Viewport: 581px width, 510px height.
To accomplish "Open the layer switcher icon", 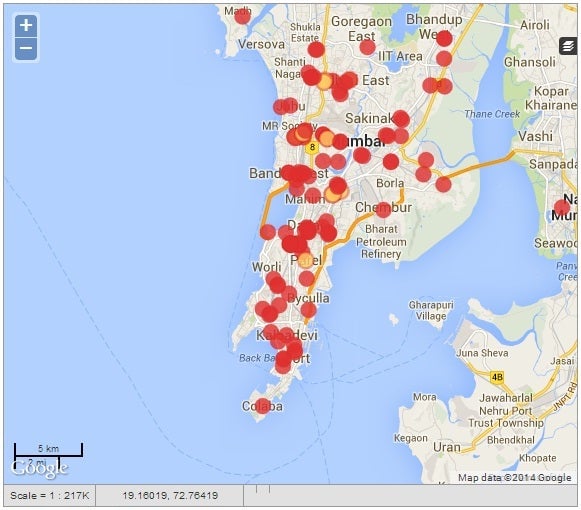I will [x=568, y=46].
